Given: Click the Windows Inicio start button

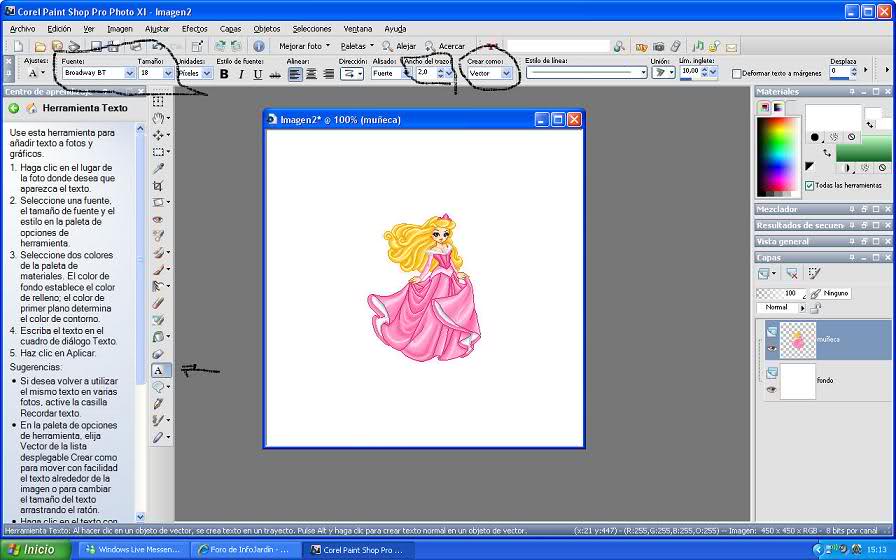Looking at the screenshot, I should (x=35, y=550).
